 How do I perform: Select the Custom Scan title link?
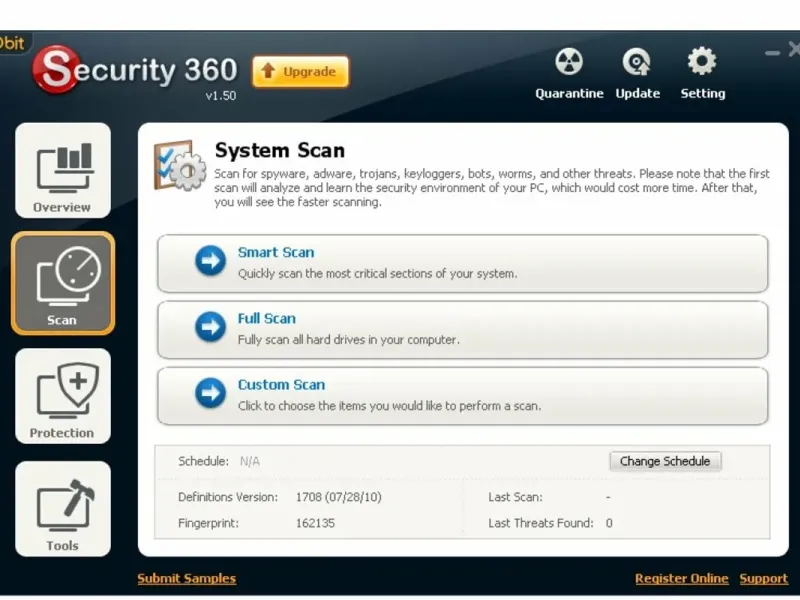(282, 385)
